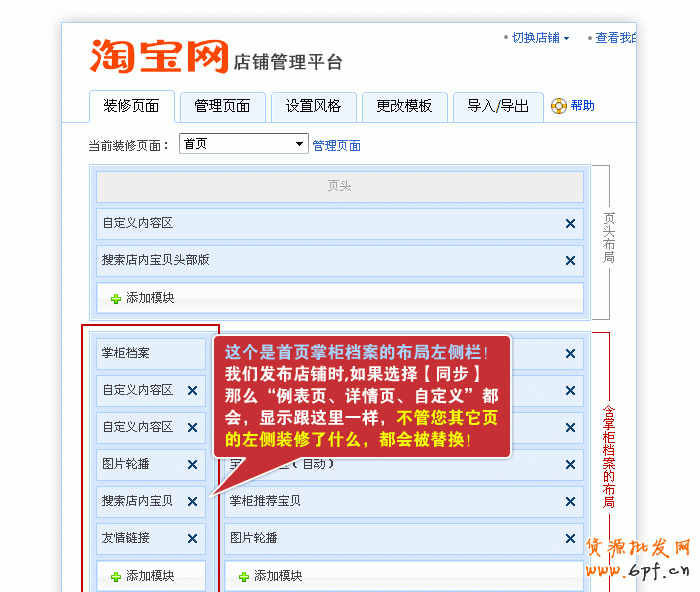Image resolution: width=700 pixels, height=592 pixels.
Task: Remove the 自定义内容区 module in header layout
Action: (x=570, y=224)
